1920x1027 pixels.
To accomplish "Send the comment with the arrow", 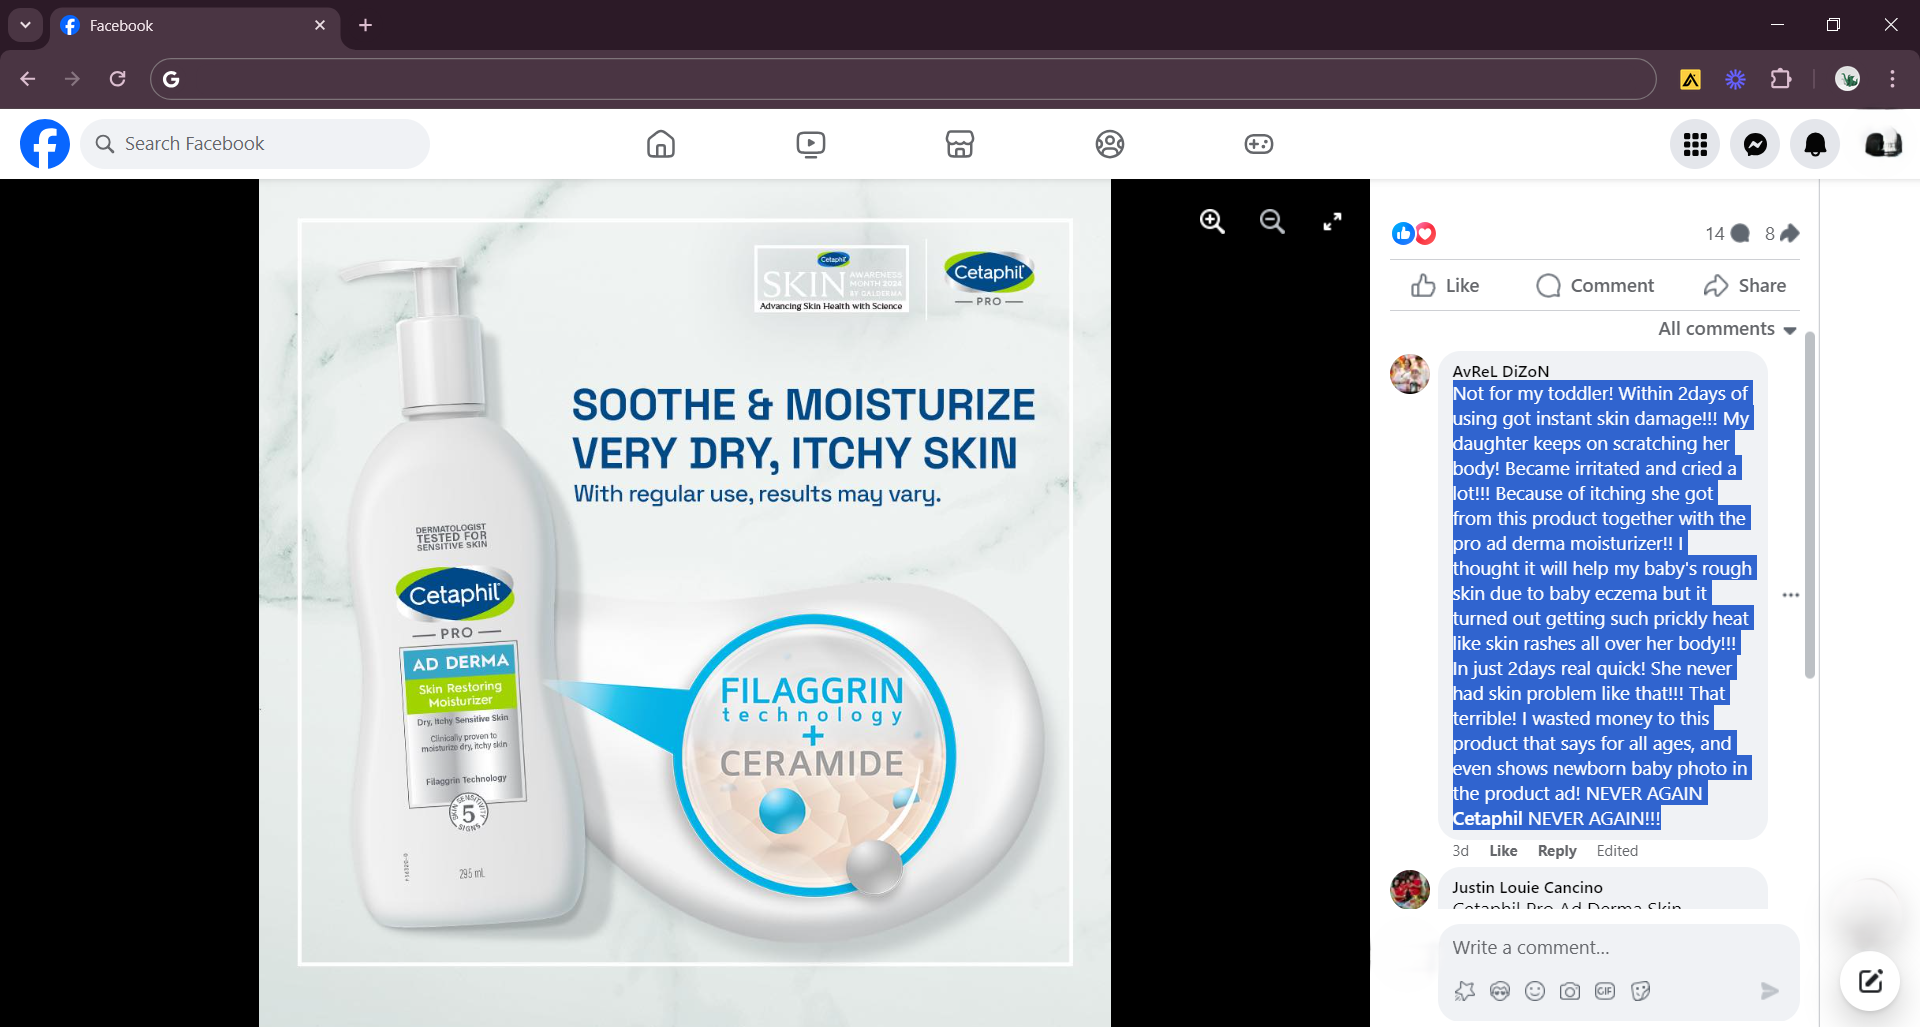I will coord(1769,991).
